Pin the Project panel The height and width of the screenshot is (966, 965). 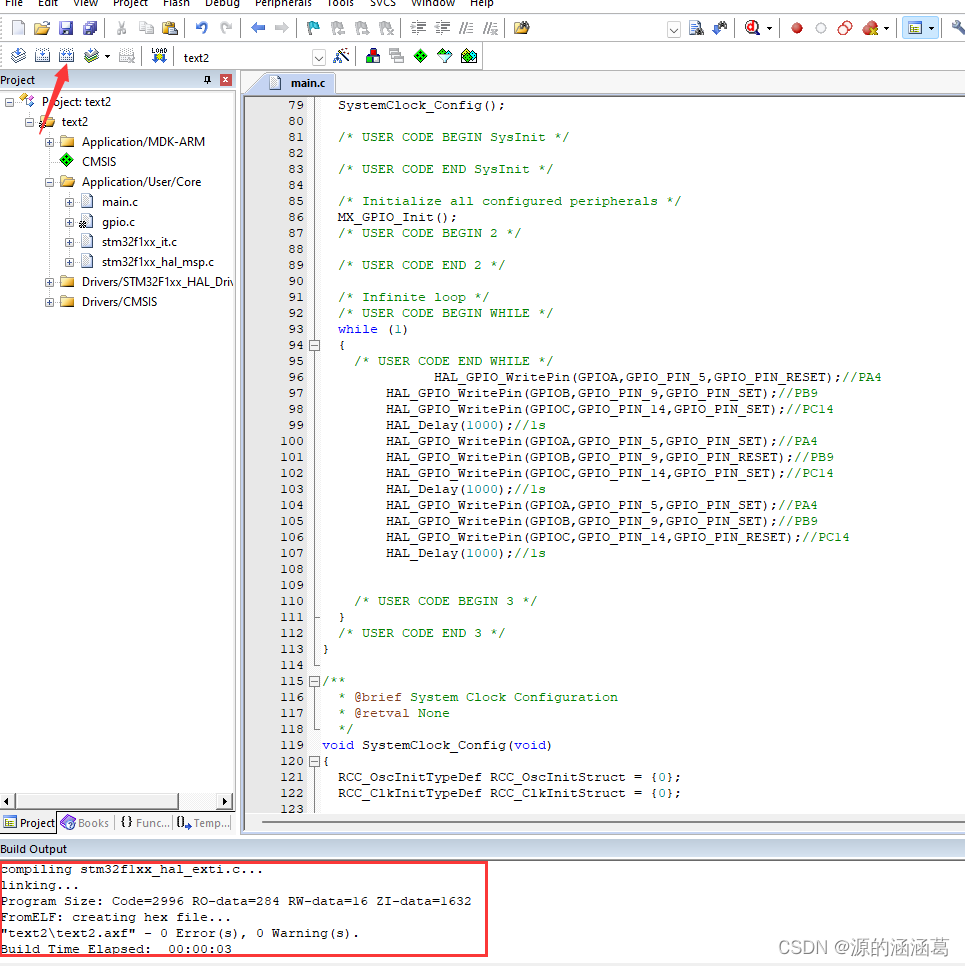click(x=208, y=79)
